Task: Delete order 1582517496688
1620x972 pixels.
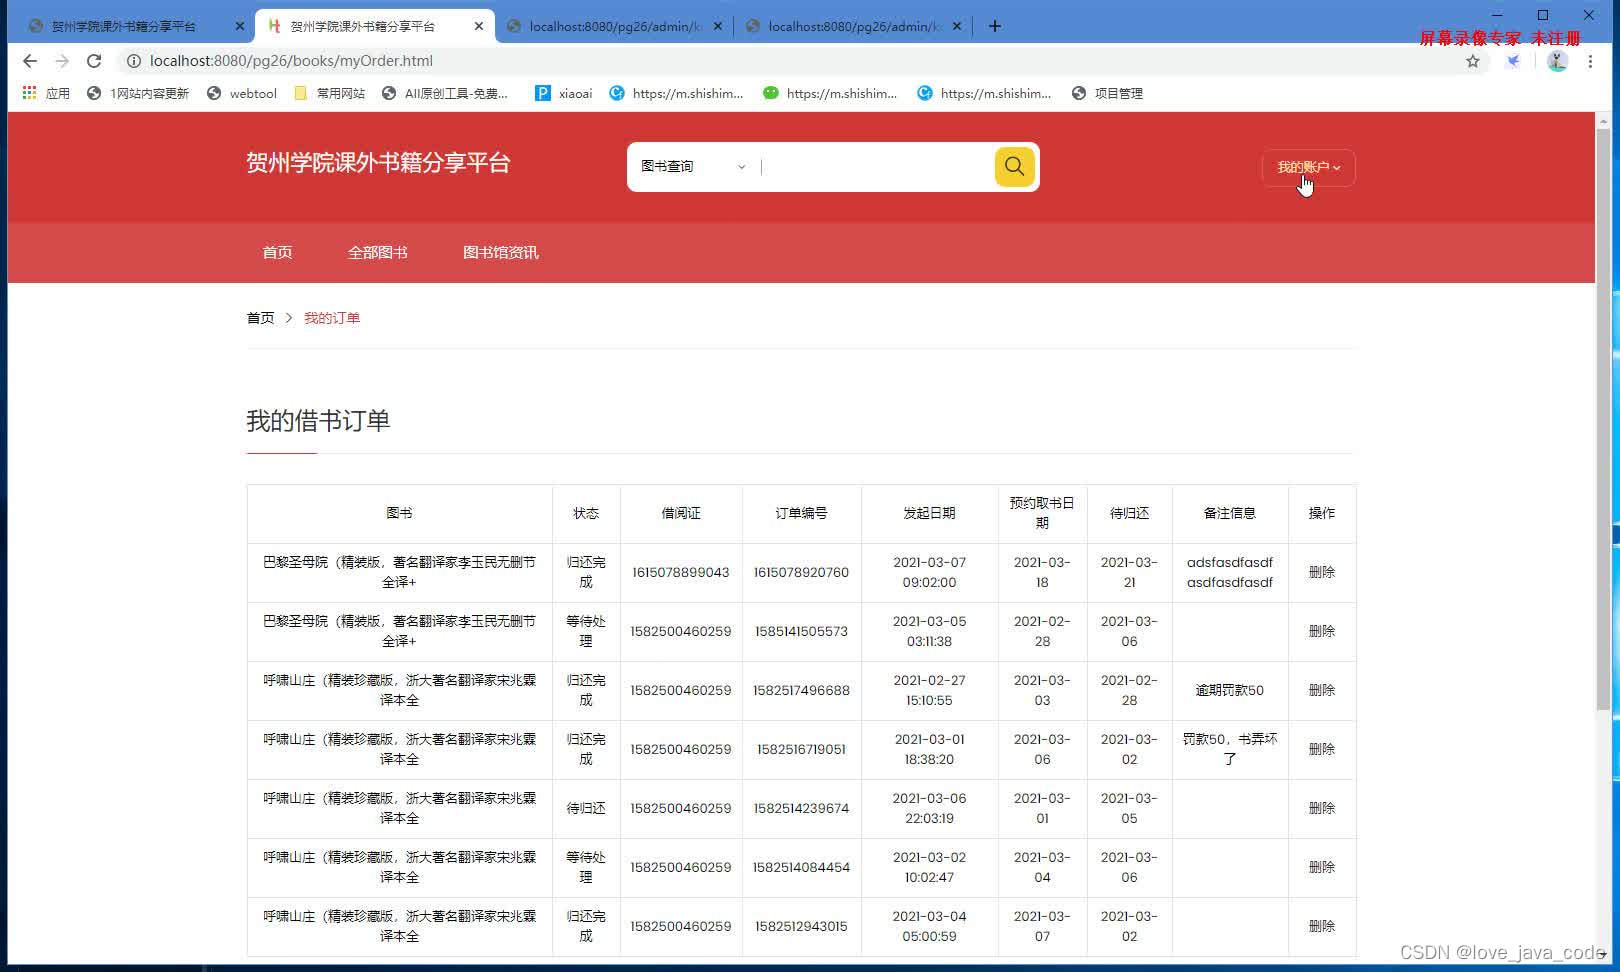Action: click(1322, 690)
